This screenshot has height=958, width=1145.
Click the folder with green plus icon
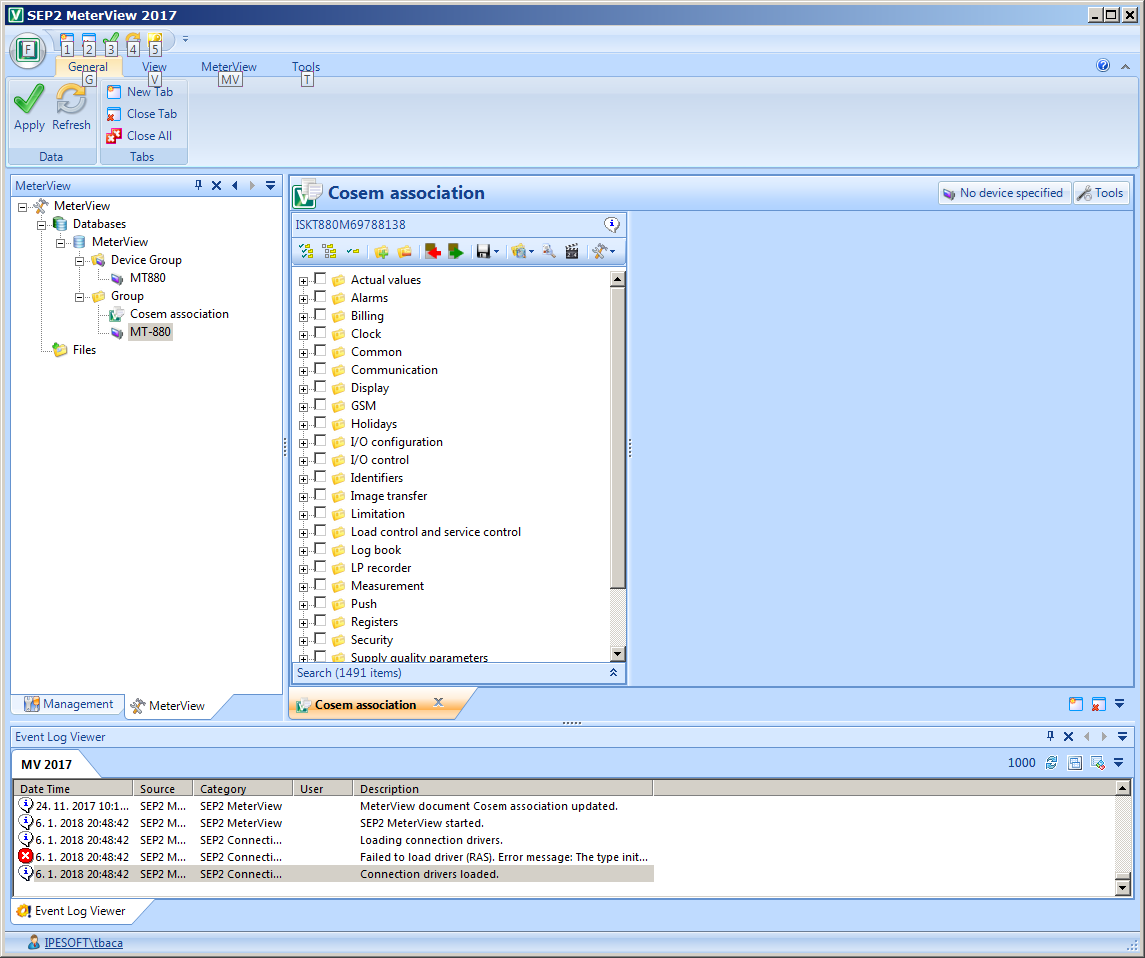click(x=381, y=252)
